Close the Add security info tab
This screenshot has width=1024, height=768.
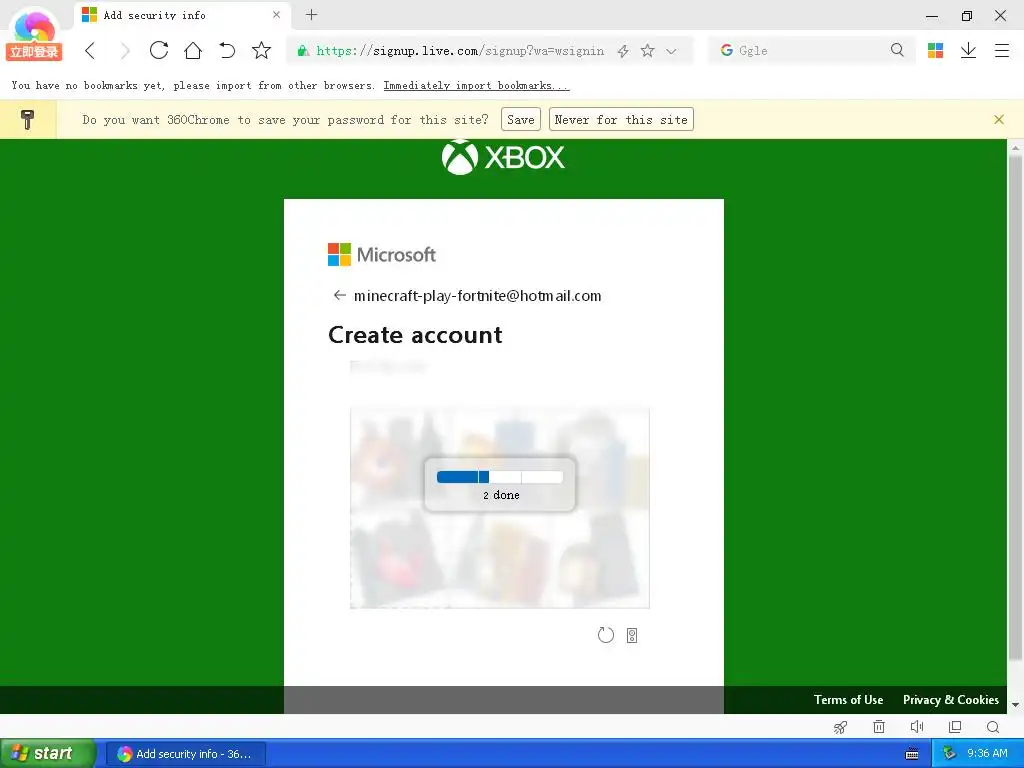coord(276,14)
